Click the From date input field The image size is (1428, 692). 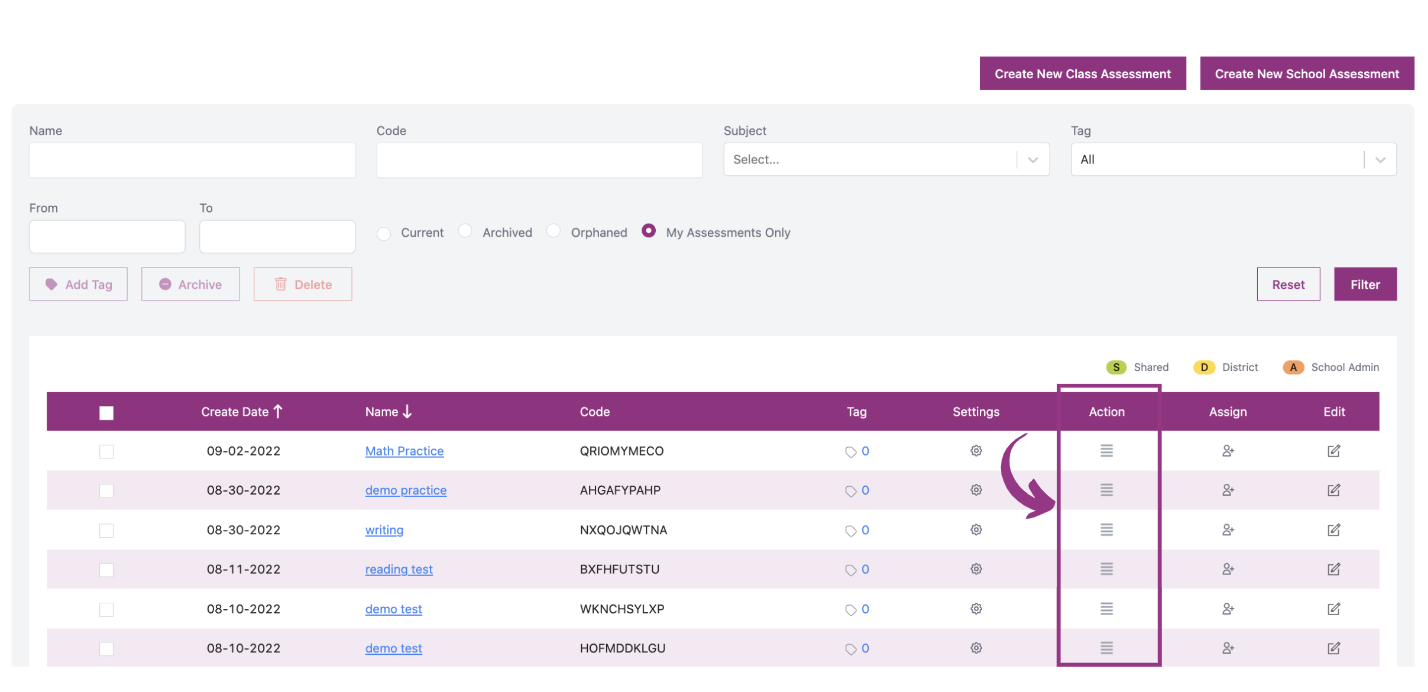tap(107, 237)
